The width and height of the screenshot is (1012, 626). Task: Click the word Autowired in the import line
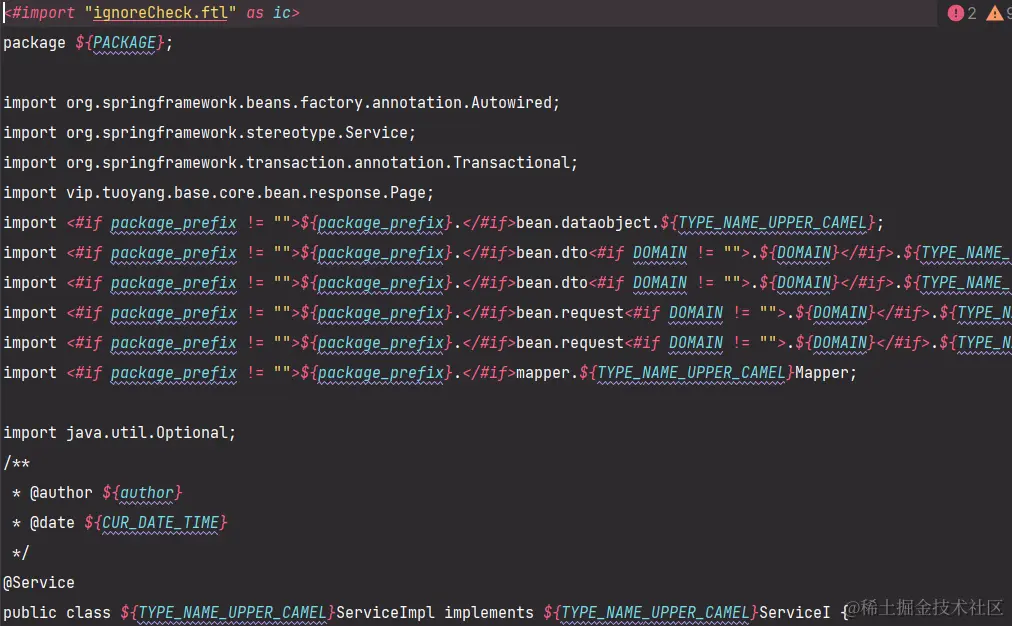pyautogui.click(x=511, y=103)
